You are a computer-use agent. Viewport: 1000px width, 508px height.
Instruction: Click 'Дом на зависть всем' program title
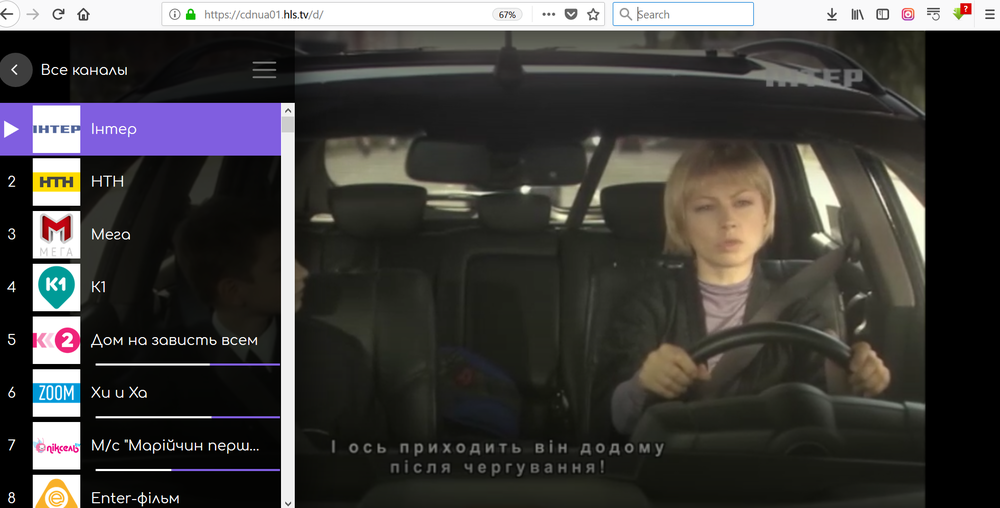coord(174,340)
